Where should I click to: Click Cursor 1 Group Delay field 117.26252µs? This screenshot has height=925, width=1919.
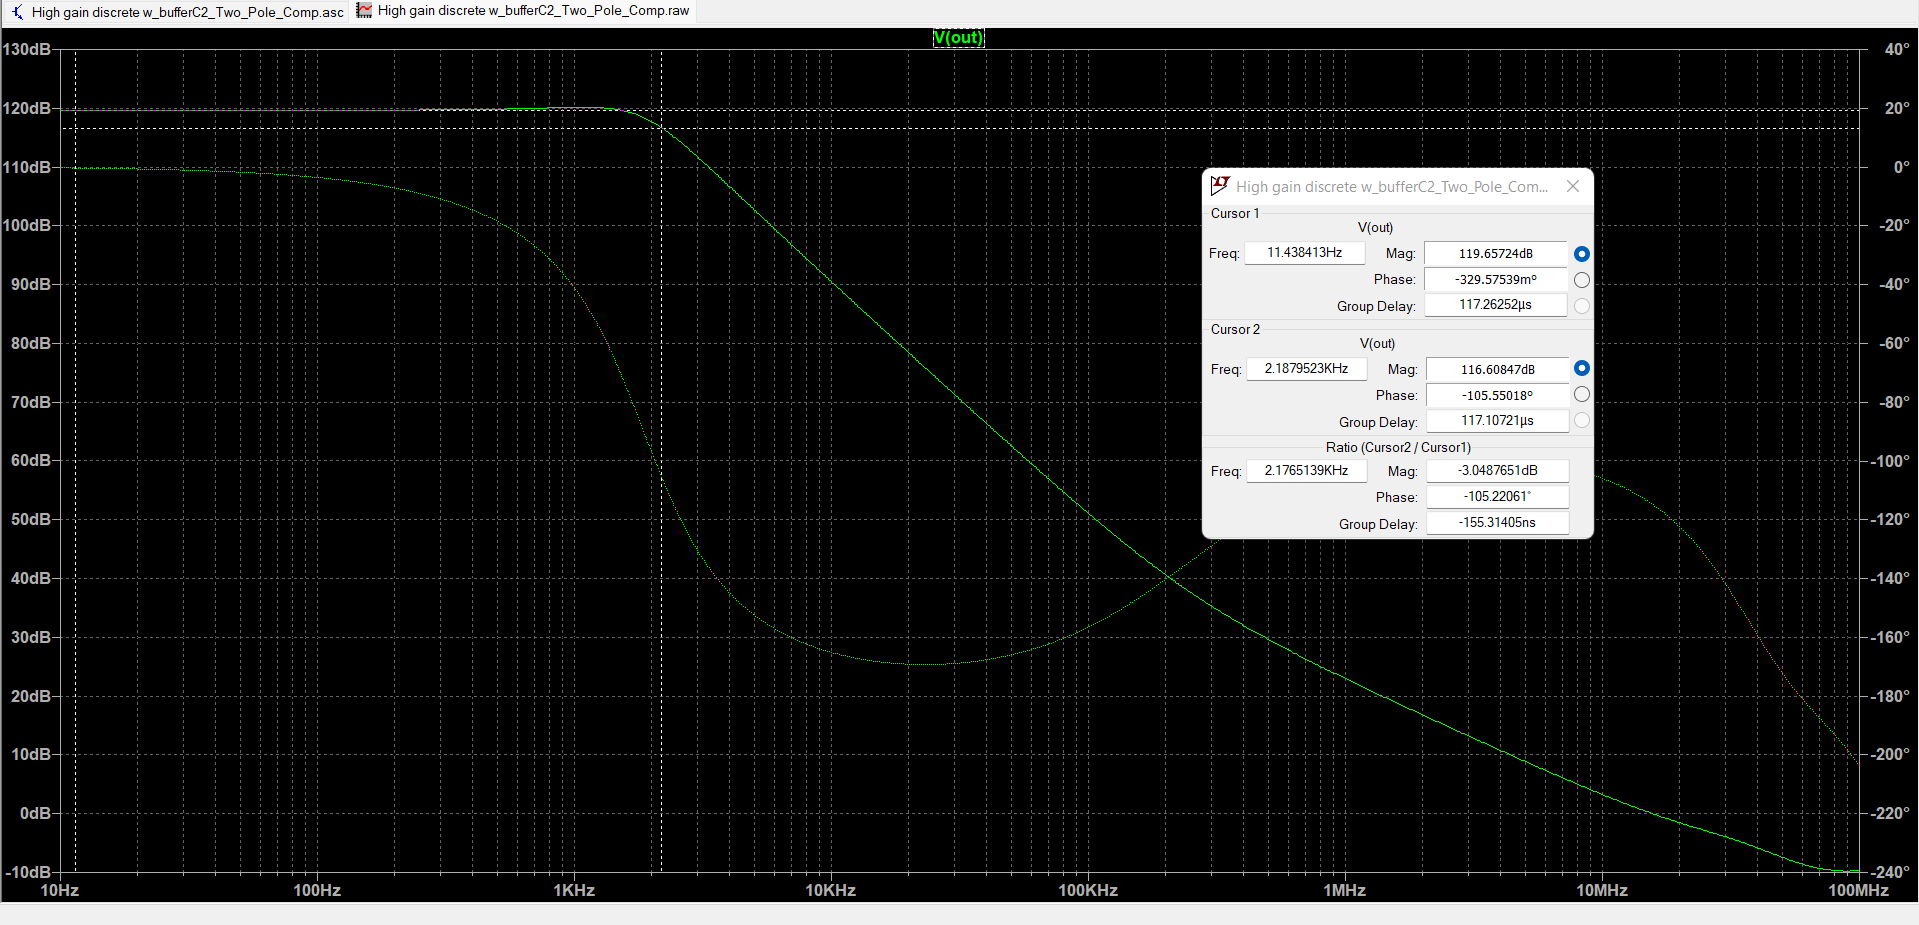coord(1495,305)
